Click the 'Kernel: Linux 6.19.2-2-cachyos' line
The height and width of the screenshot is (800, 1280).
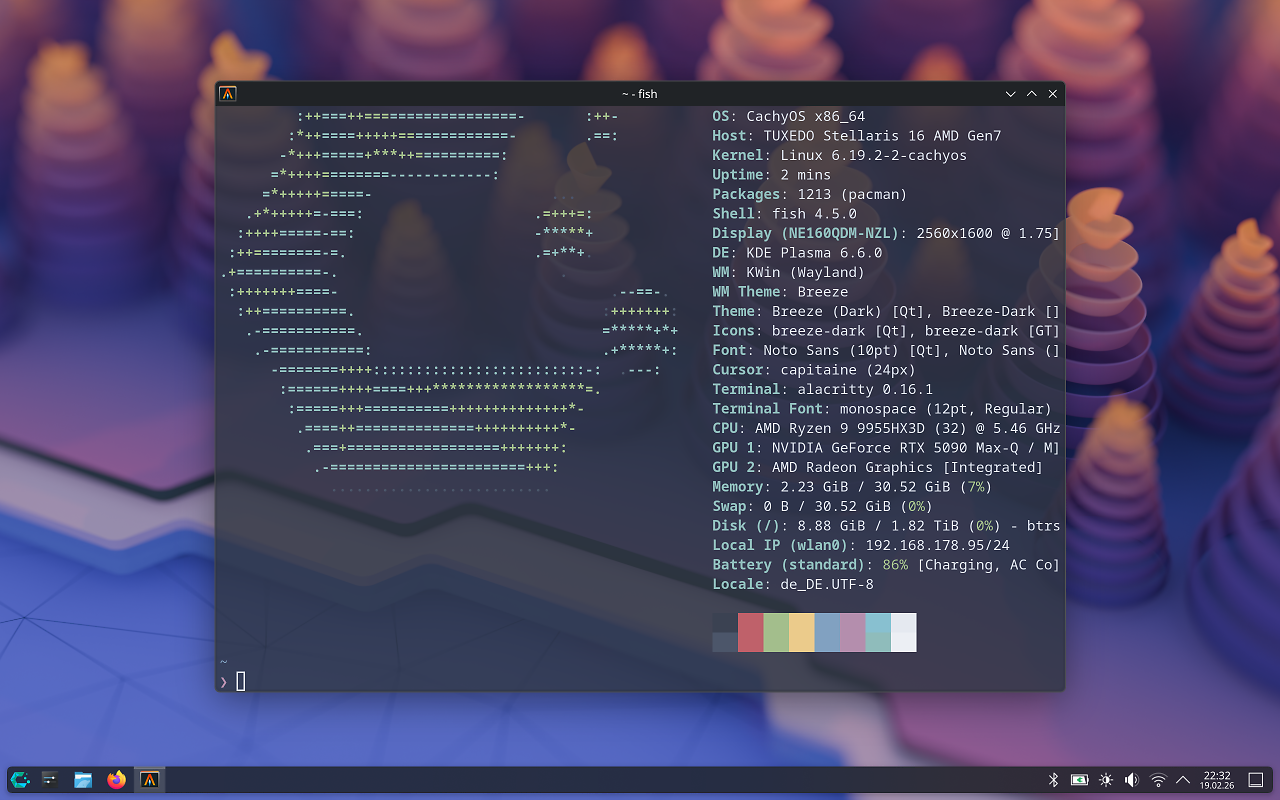(839, 155)
